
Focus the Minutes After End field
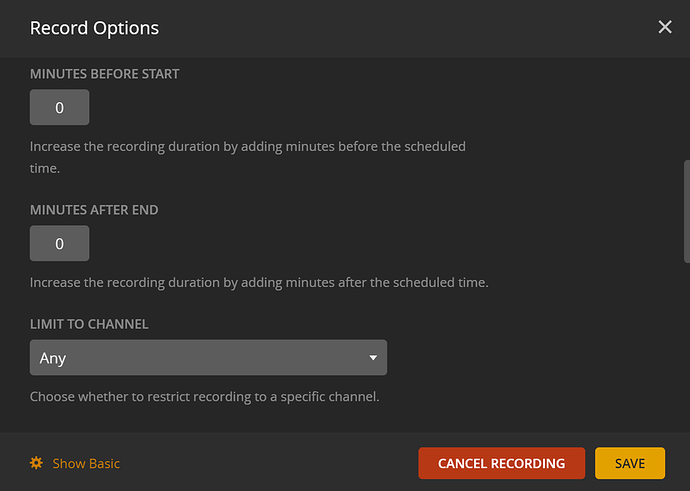click(59, 243)
